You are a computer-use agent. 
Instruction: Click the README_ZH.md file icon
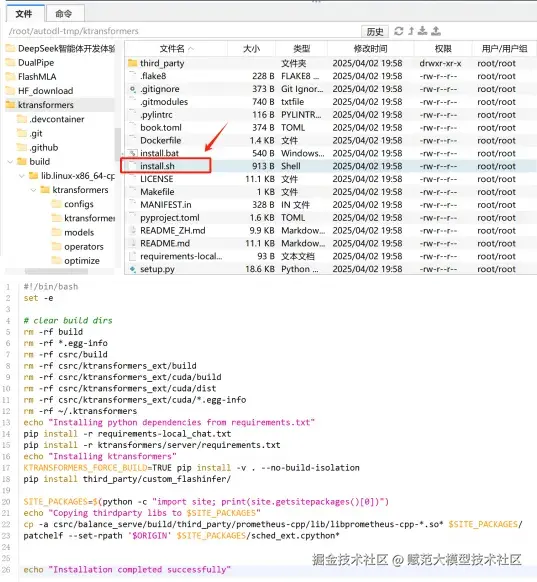tap(132, 230)
